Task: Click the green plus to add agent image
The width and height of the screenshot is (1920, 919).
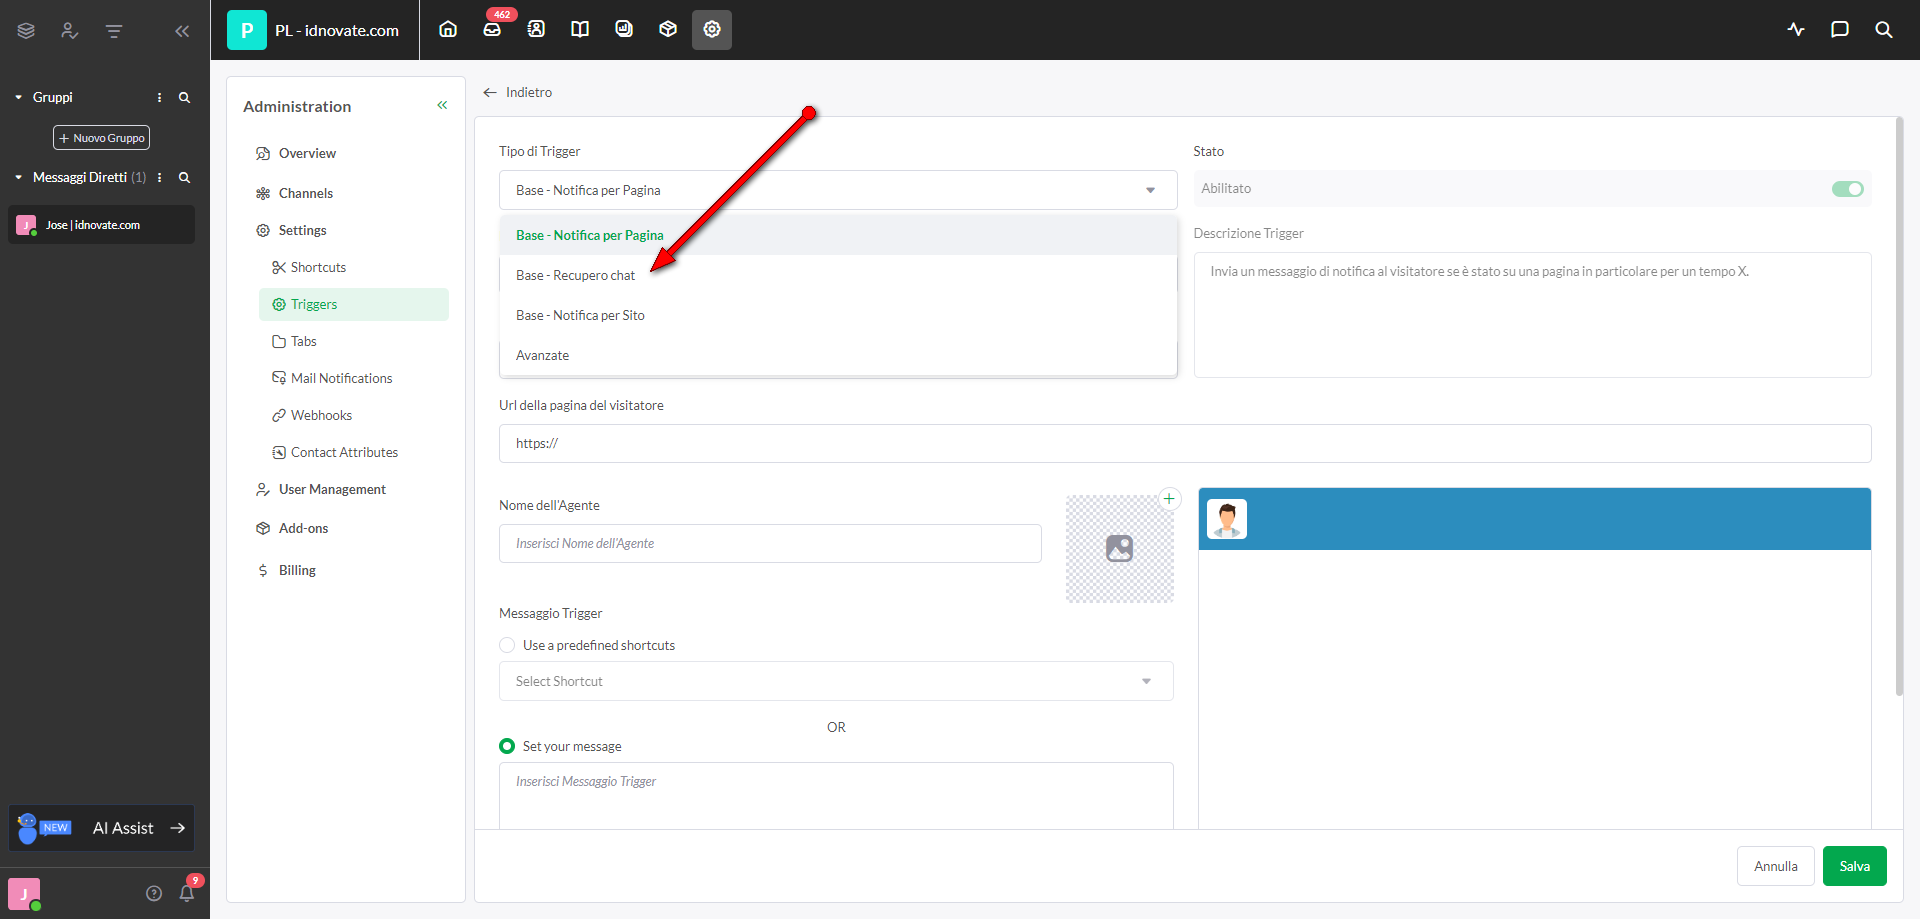Action: [x=1169, y=499]
